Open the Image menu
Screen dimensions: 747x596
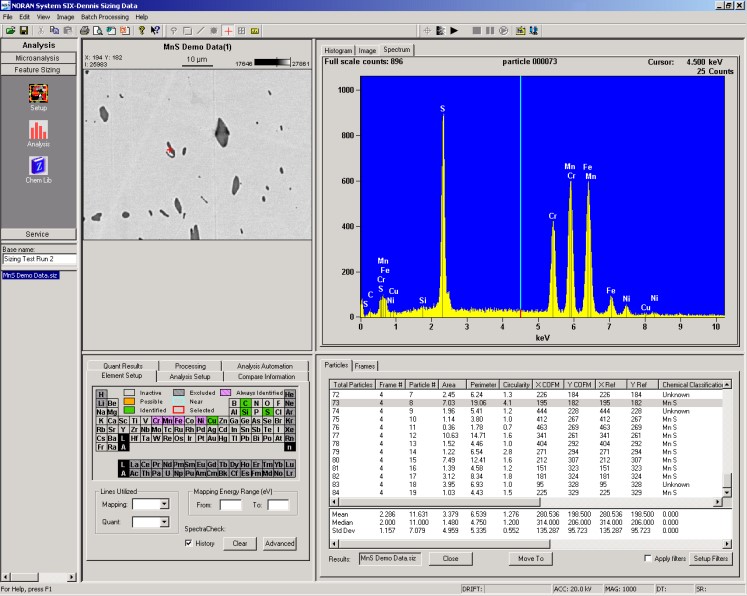[x=65, y=17]
